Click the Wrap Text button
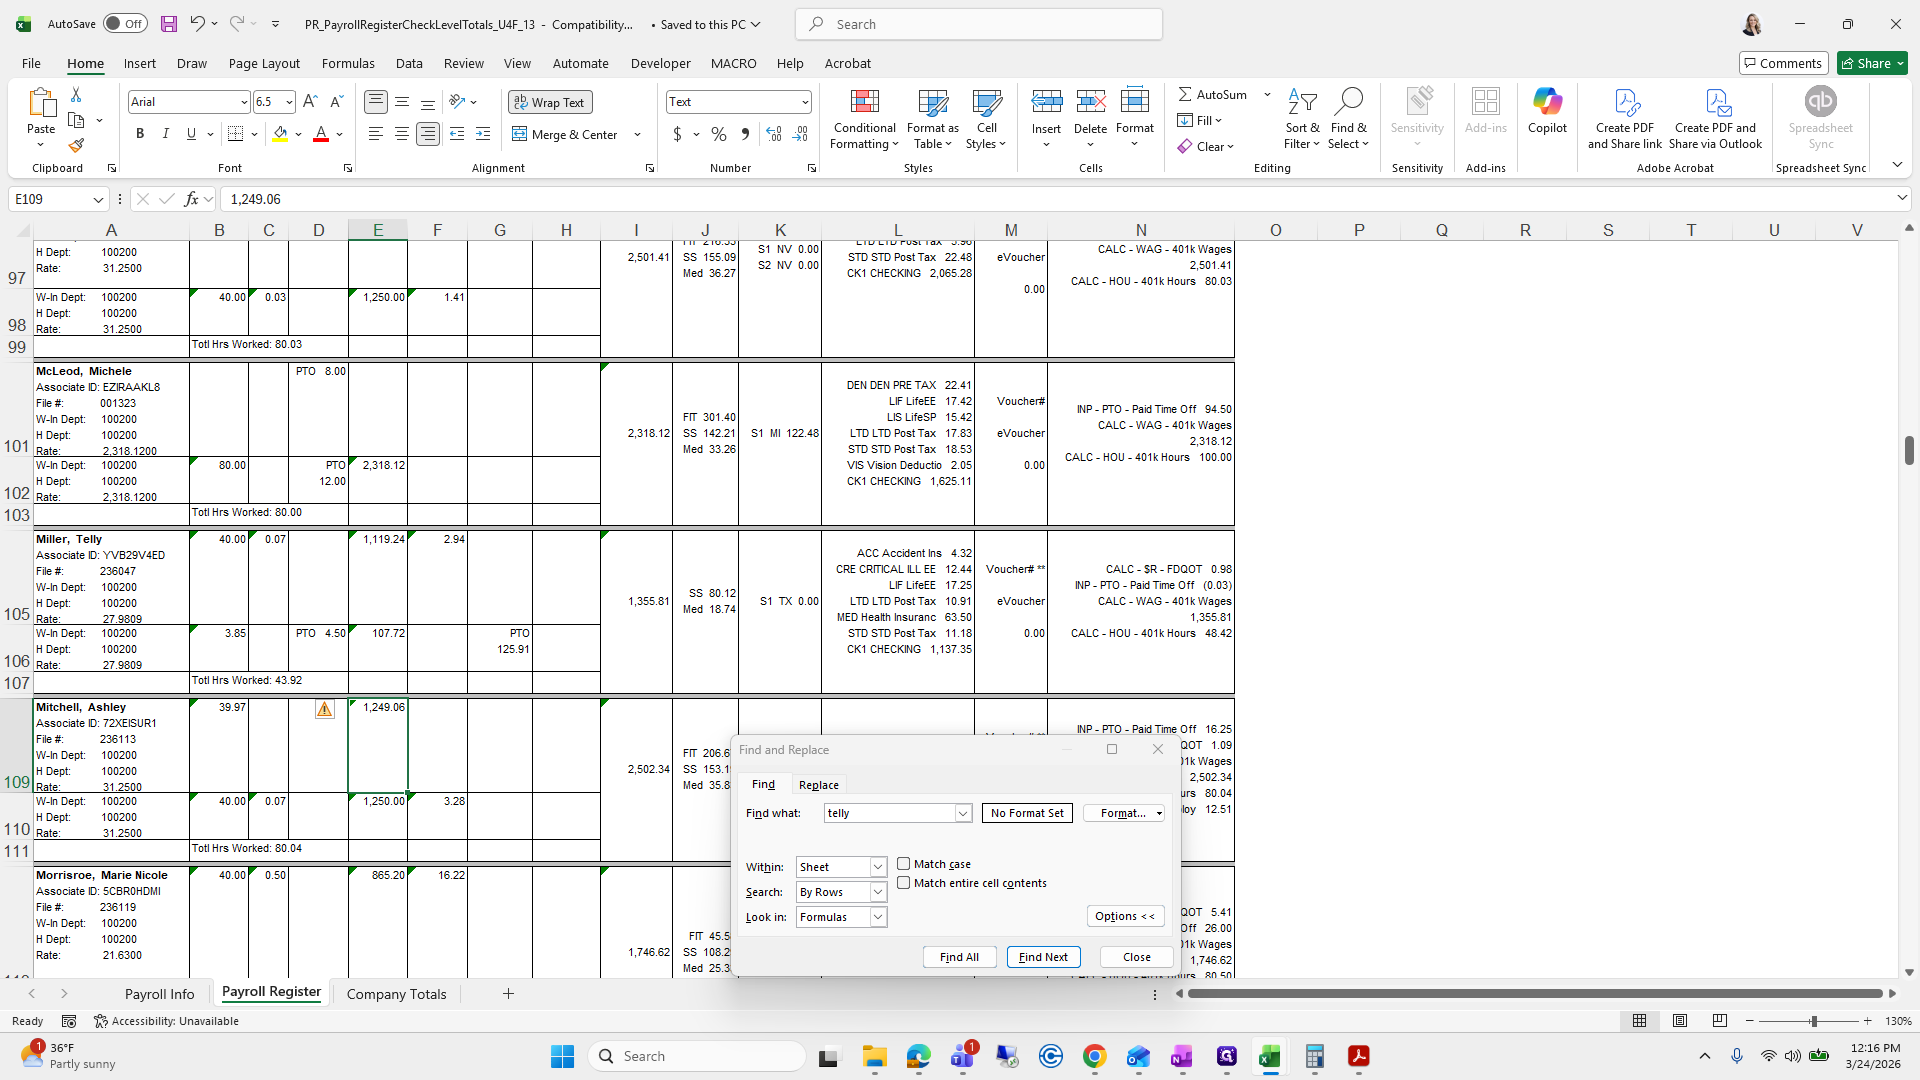 550,102
